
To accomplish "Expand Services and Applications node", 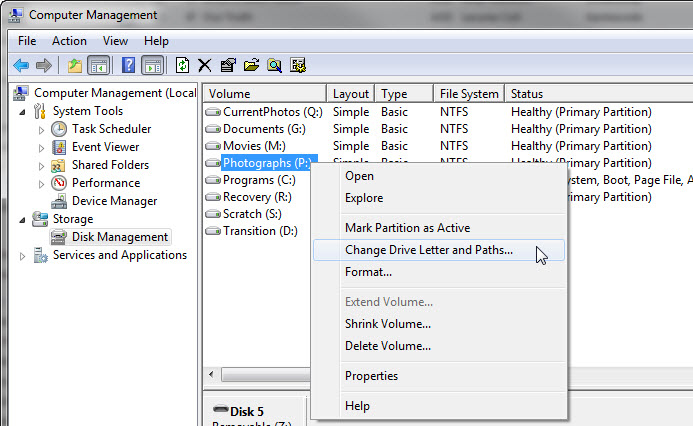I will click(x=22, y=256).
